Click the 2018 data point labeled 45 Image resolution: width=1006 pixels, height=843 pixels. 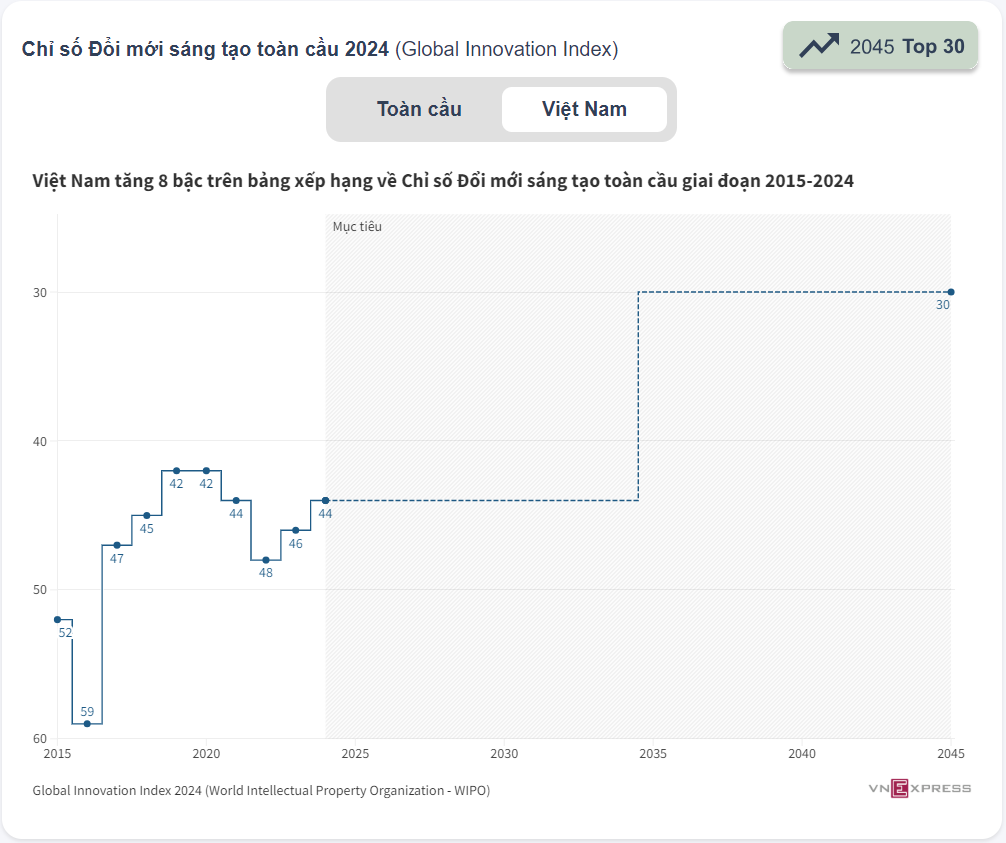point(147,515)
